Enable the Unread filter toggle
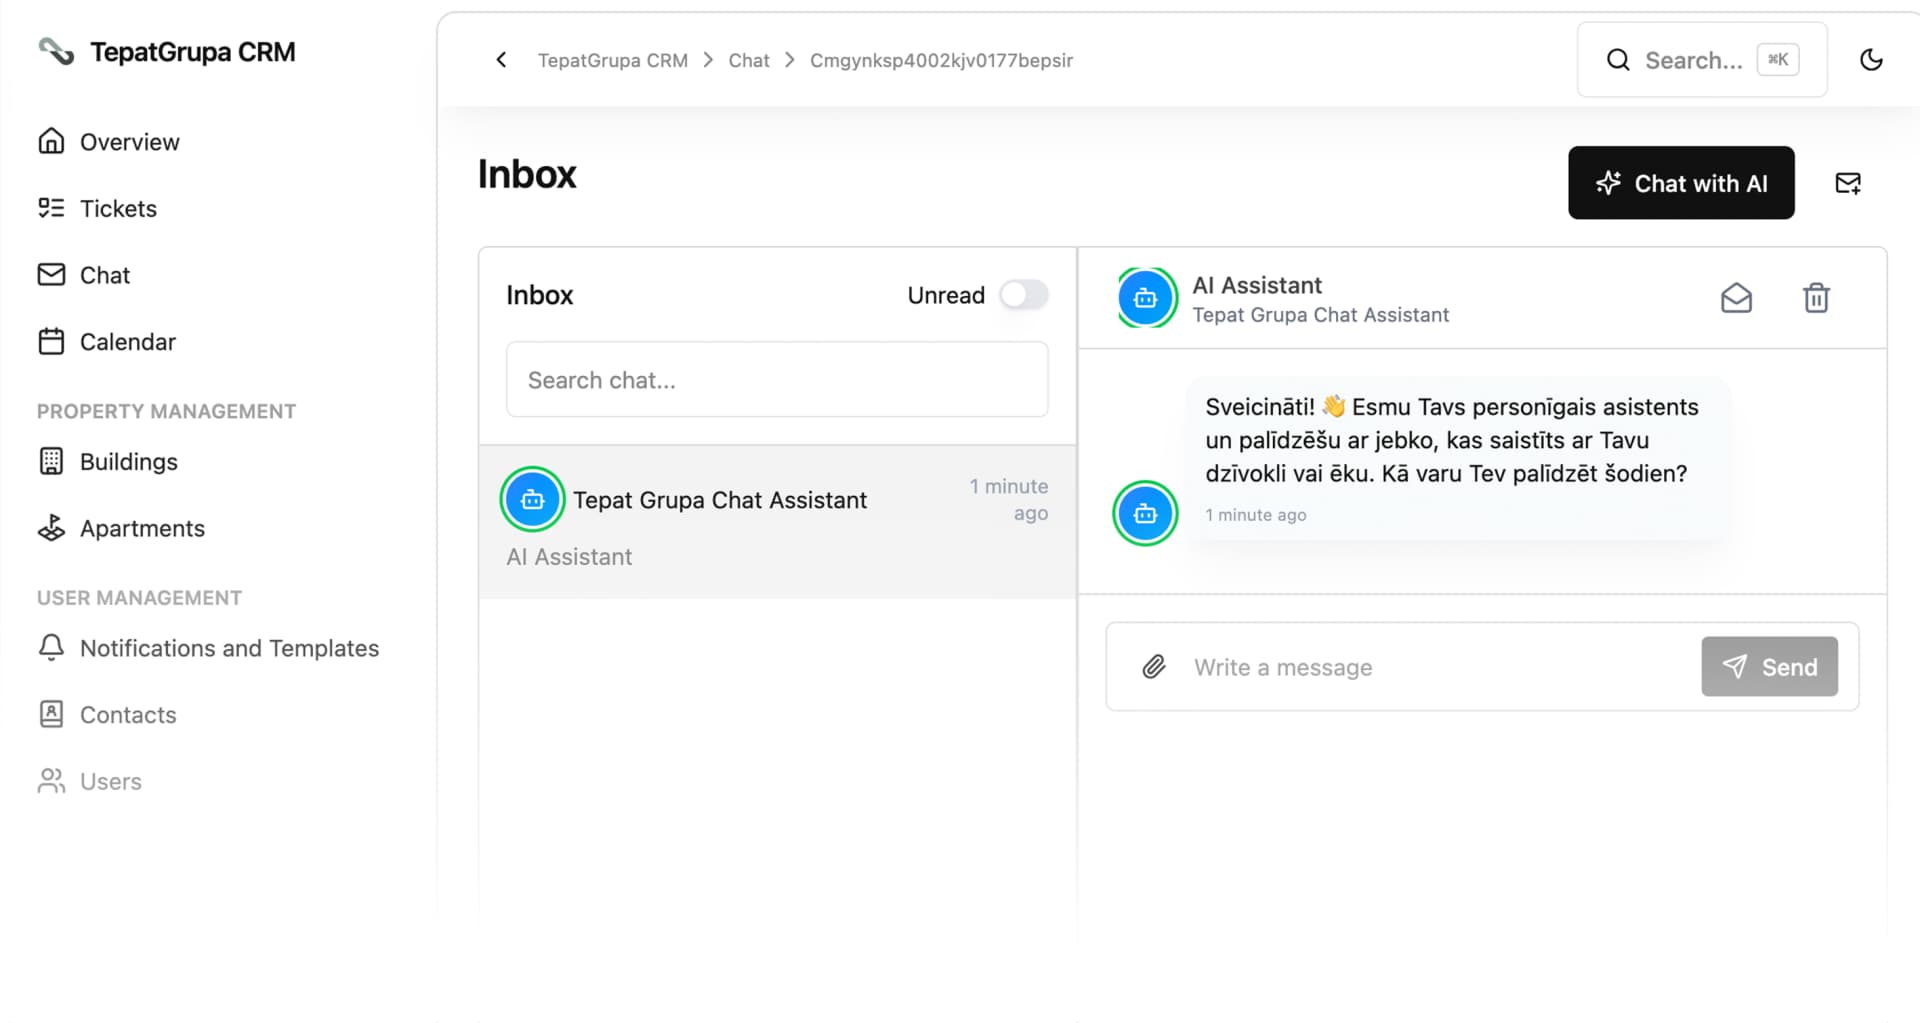 click(x=1023, y=295)
